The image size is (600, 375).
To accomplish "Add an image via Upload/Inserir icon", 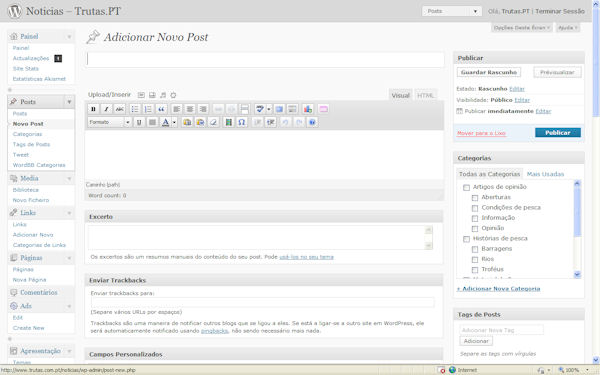I will click(141, 95).
